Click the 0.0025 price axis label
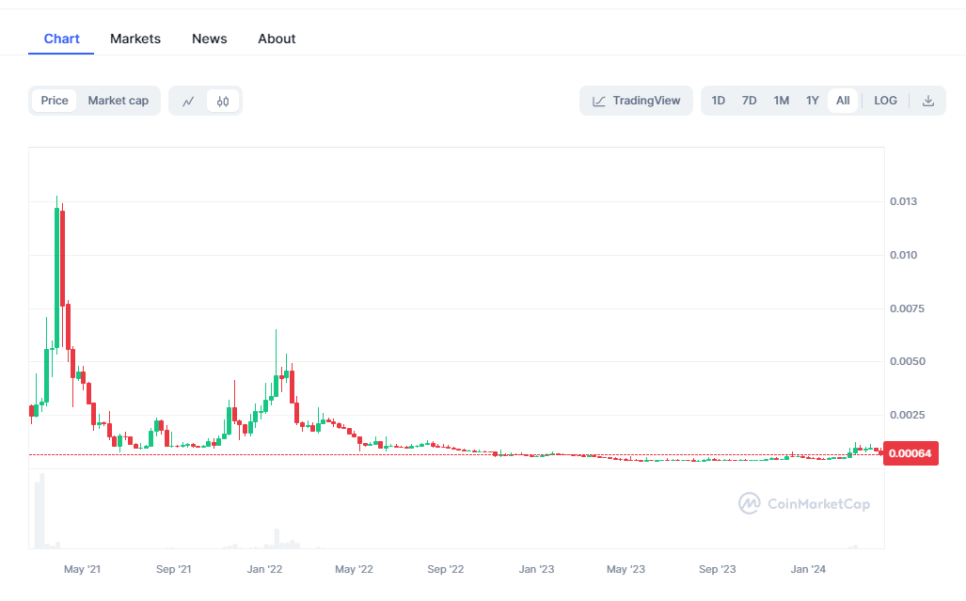Screen dimensions: 966x601 coord(907,415)
